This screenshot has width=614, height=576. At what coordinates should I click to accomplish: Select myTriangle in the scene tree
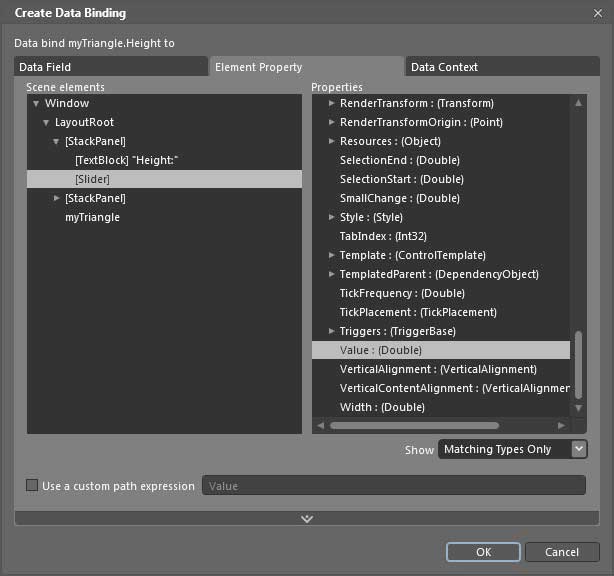(x=92, y=217)
